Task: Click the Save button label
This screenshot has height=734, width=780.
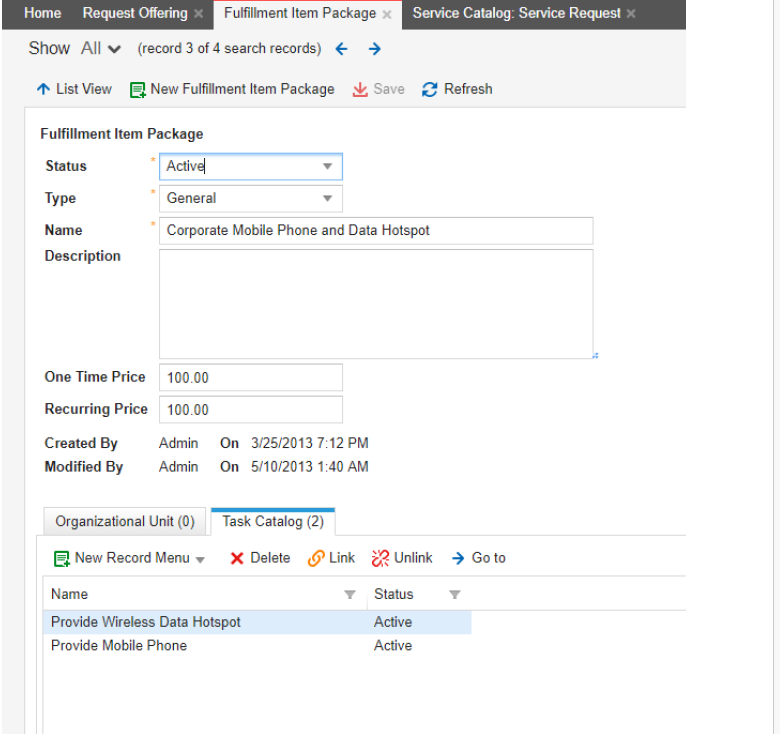Action: (x=389, y=89)
